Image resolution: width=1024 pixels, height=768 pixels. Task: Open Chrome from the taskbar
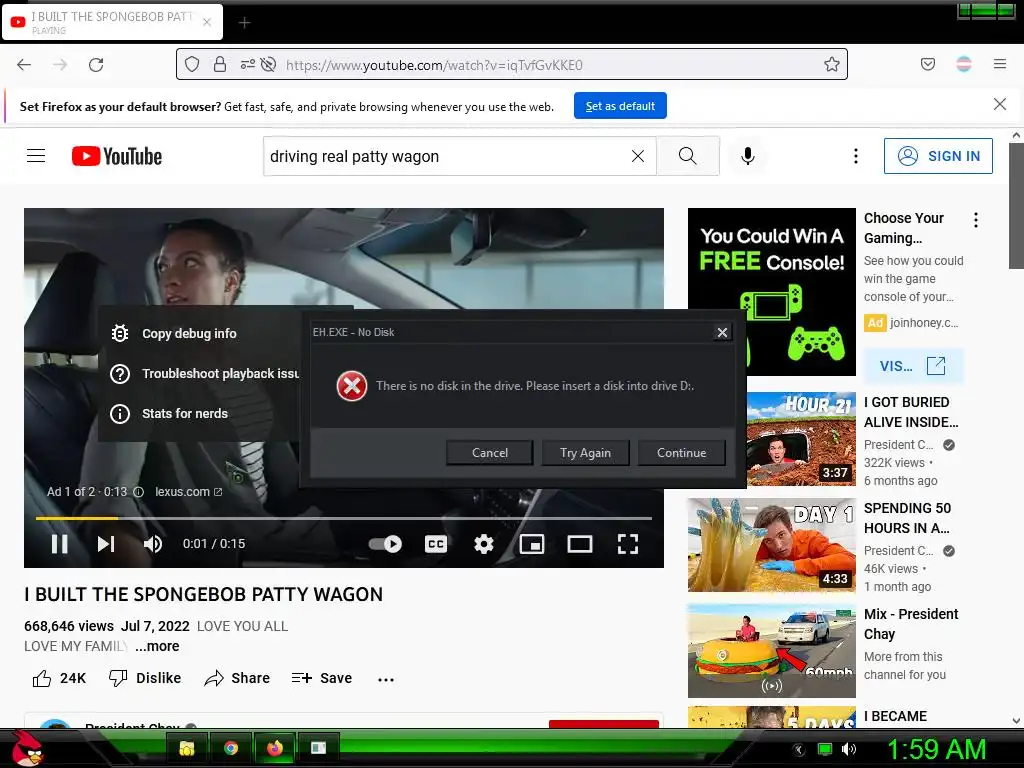point(231,748)
